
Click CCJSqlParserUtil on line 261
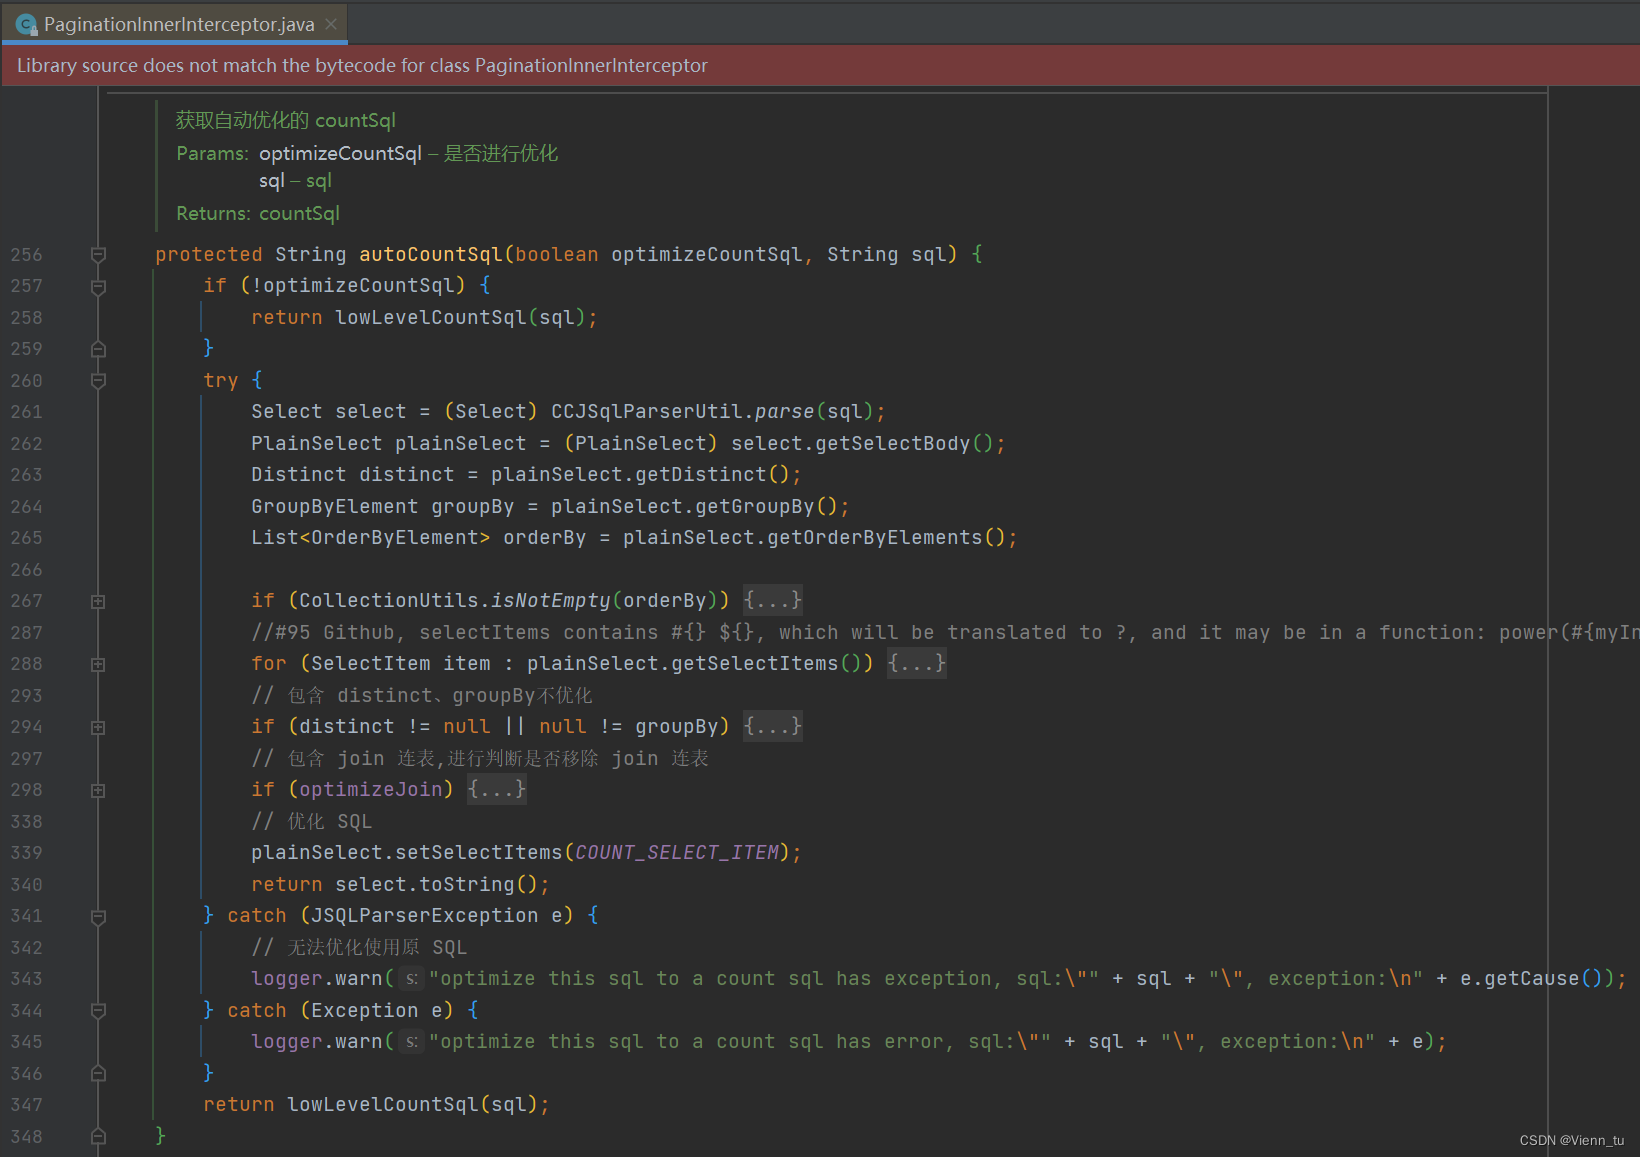[647, 411]
